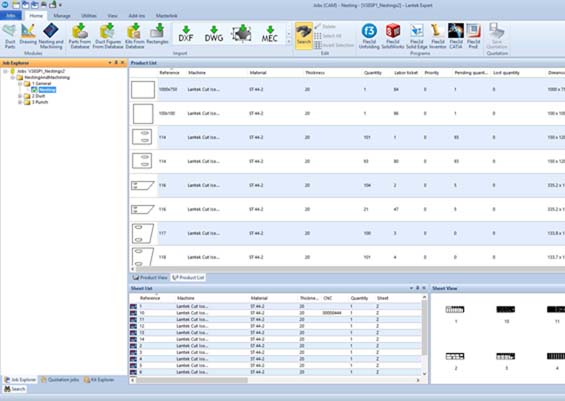The image size is (565, 401).
Task: Switch to View ribbon tab
Action: [x=112, y=16]
